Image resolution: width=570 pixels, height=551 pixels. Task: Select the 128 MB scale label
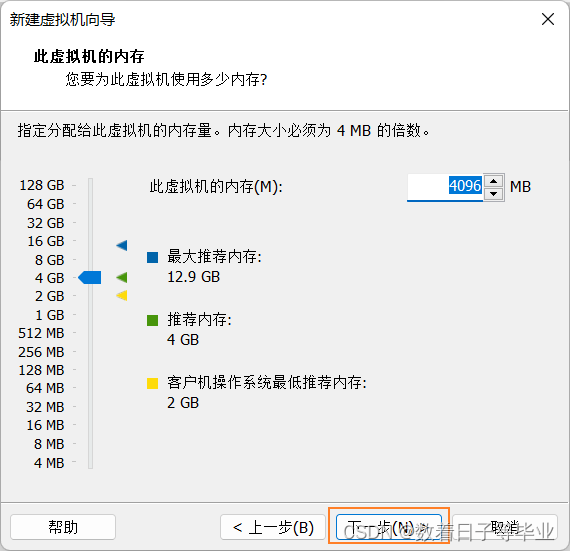click(41, 370)
